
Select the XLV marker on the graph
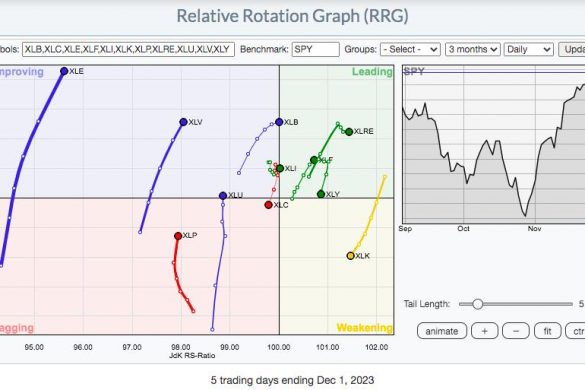point(183,122)
